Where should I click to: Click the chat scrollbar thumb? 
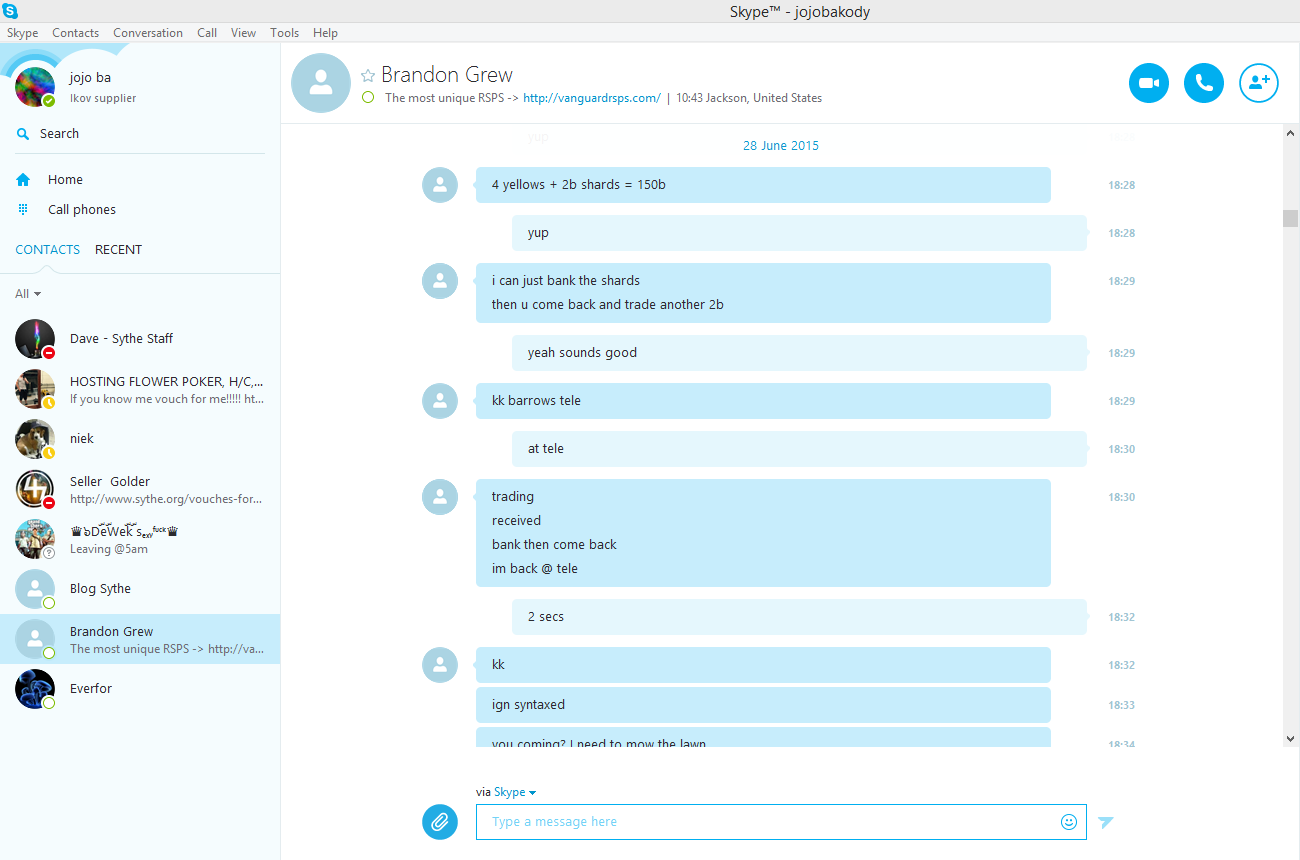(1291, 218)
